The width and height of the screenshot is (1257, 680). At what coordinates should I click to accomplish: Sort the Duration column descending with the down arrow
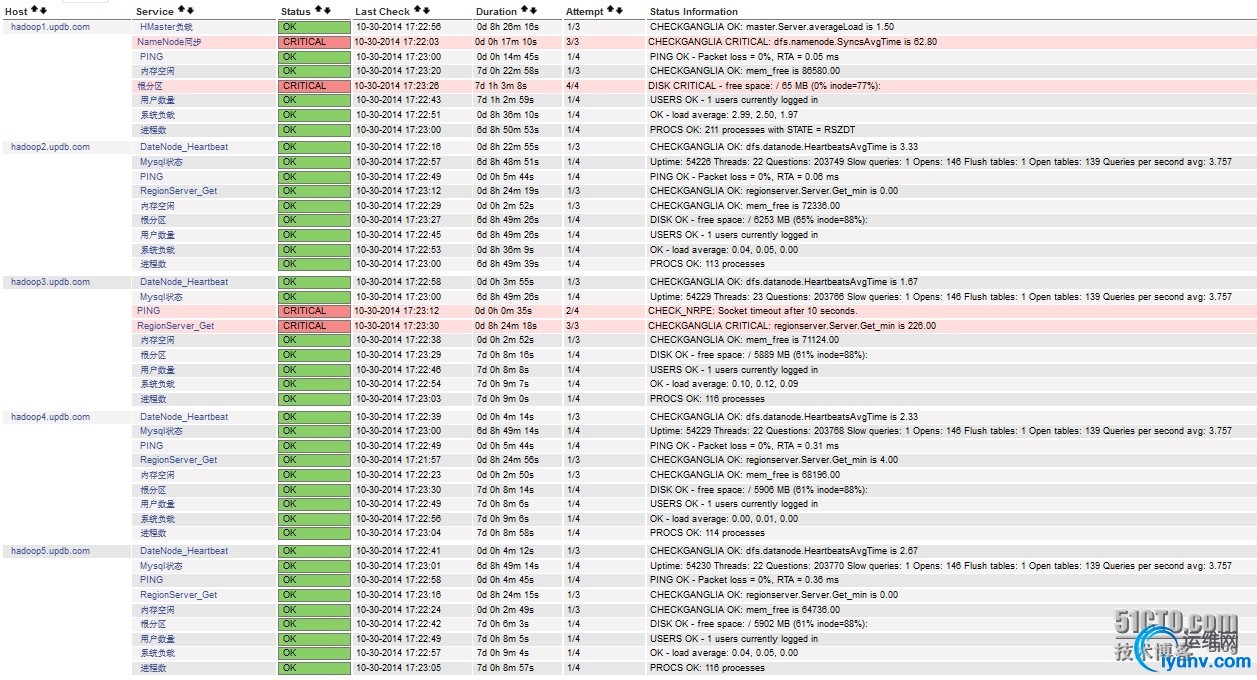point(534,10)
